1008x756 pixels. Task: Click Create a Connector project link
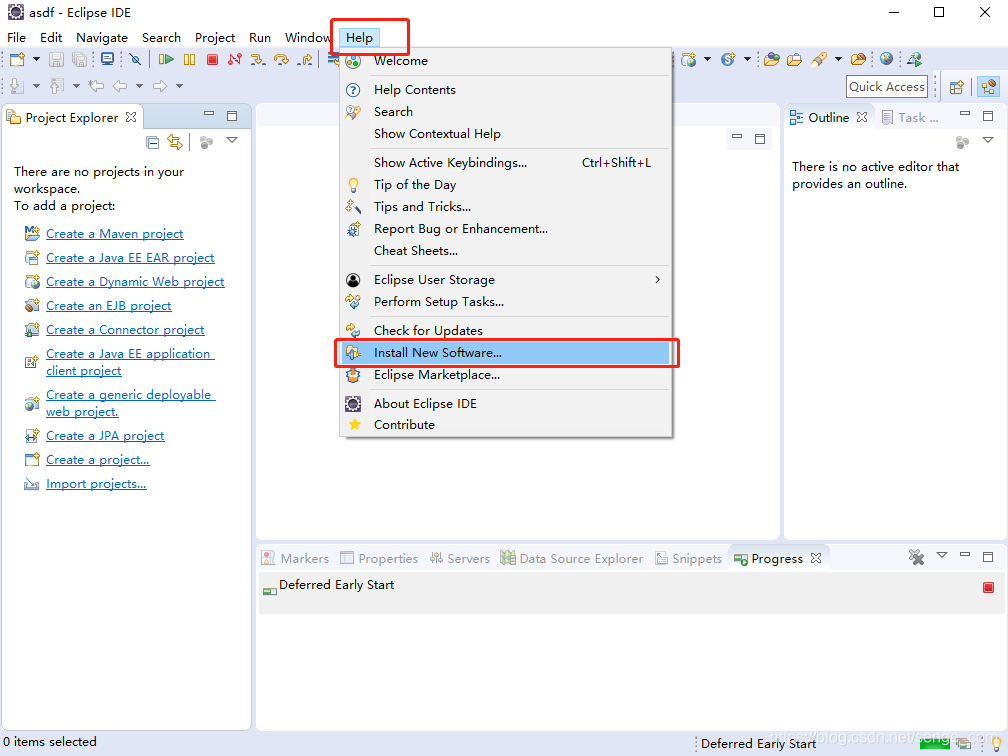pos(125,330)
